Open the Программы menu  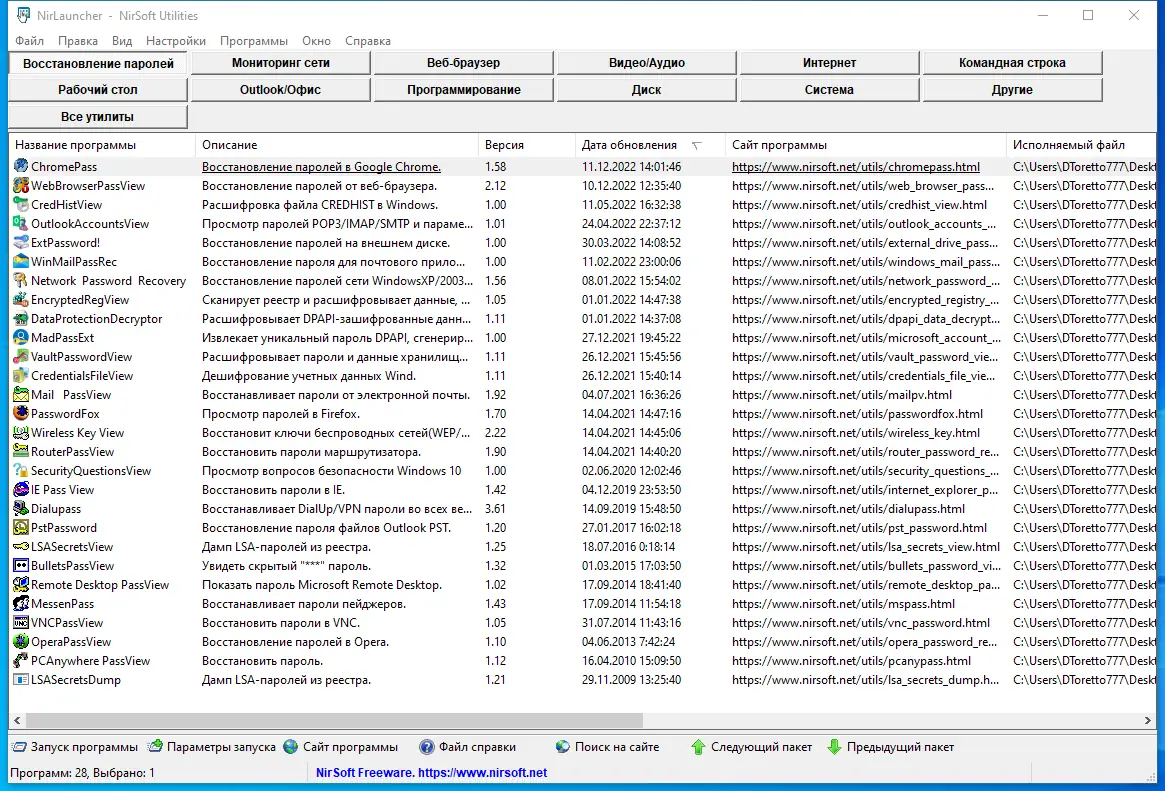[x=253, y=41]
